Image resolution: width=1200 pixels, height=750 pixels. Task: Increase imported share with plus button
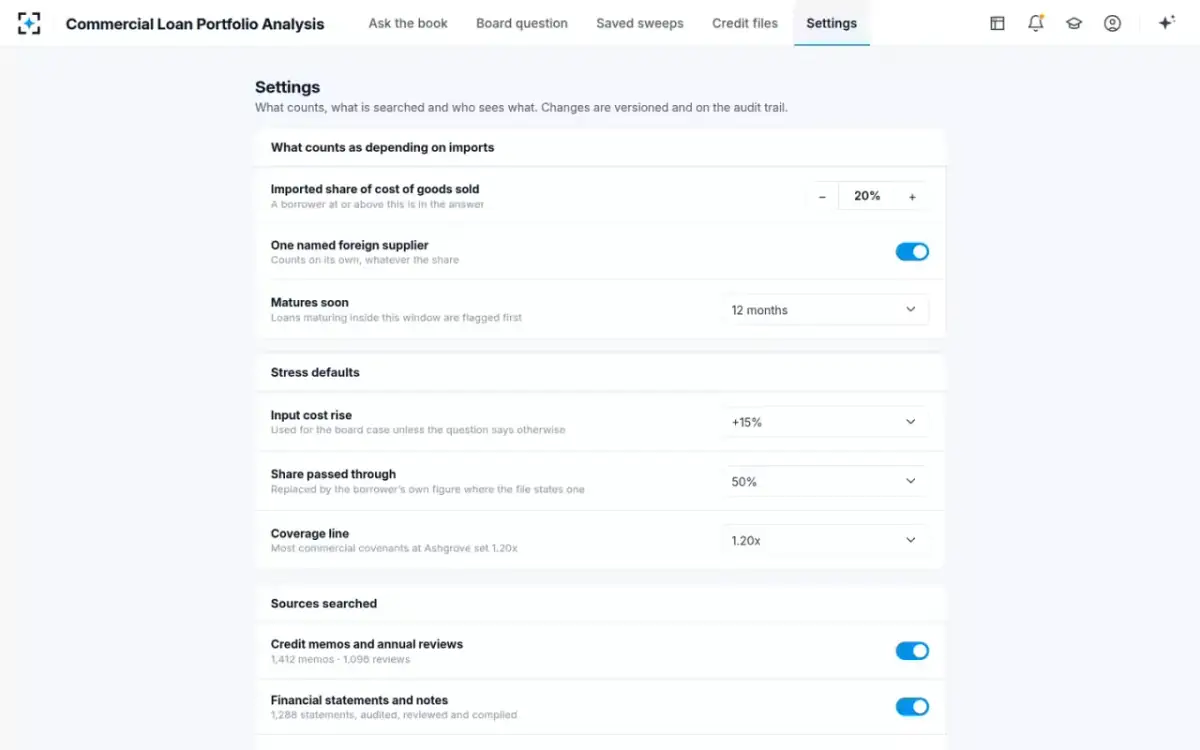(x=912, y=197)
